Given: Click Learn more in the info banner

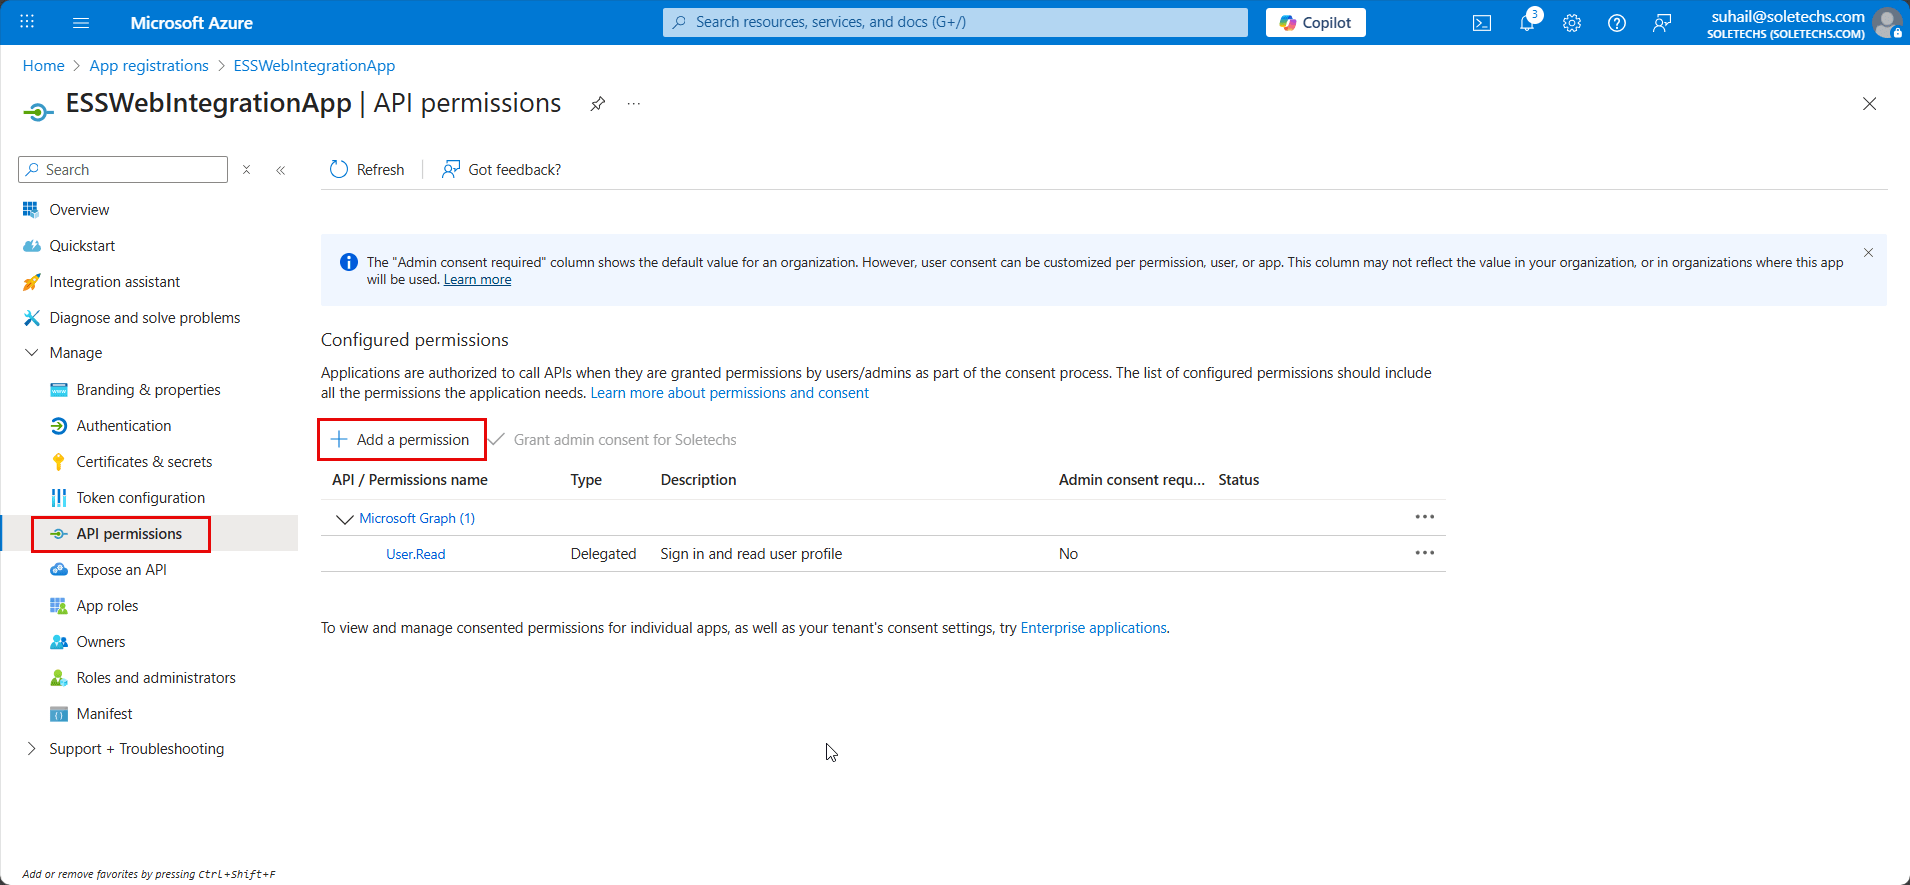Looking at the screenshot, I should click(x=477, y=280).
